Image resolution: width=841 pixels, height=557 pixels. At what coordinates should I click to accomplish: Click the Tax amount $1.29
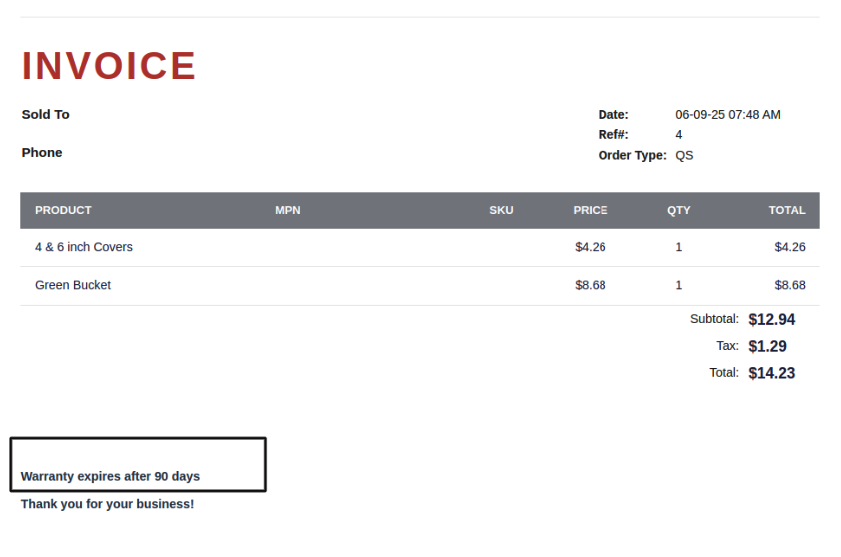tap(767, 347)
